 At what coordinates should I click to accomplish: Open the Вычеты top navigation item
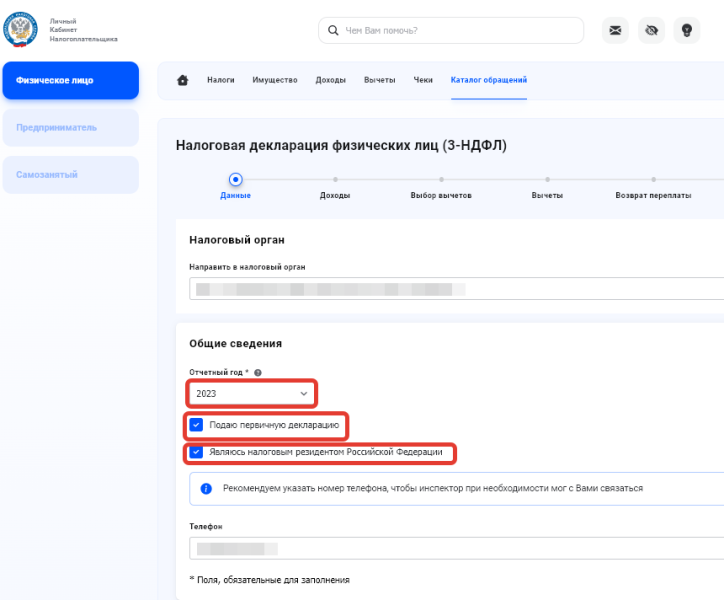tap(380, 80)
